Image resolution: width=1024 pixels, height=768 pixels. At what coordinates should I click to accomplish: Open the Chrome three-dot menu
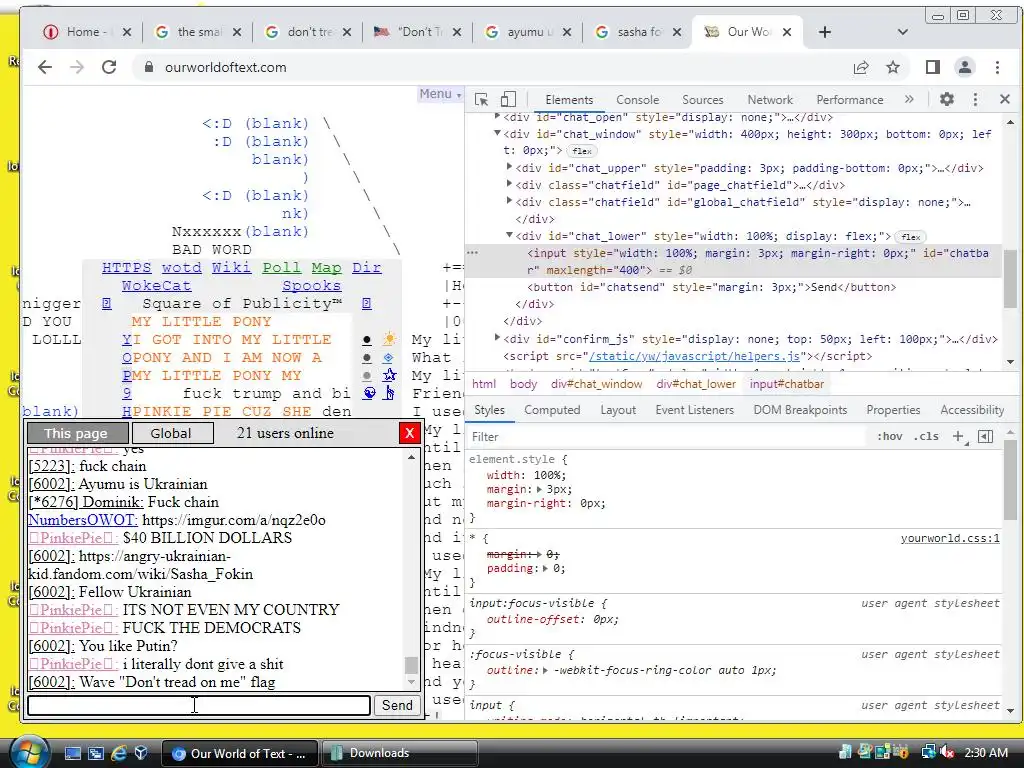997,67
